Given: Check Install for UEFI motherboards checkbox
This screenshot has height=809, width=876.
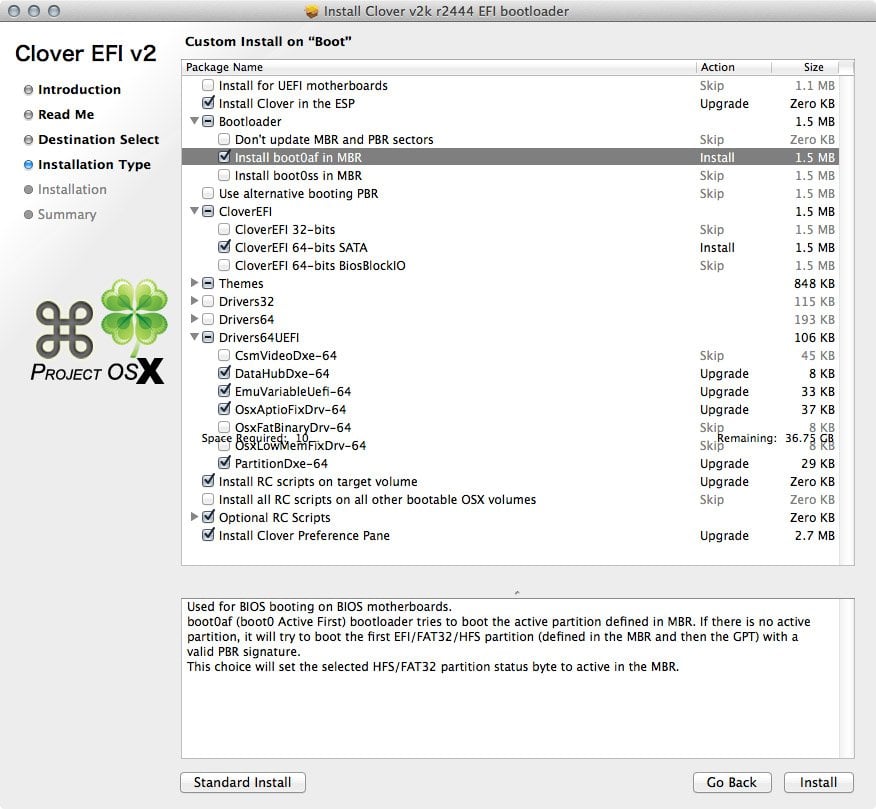Looking at the screenshot, I should click(208, 85).
